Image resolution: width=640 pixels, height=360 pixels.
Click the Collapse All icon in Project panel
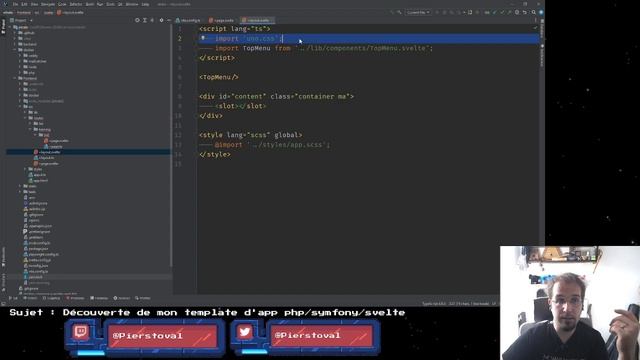pos(152,20)
